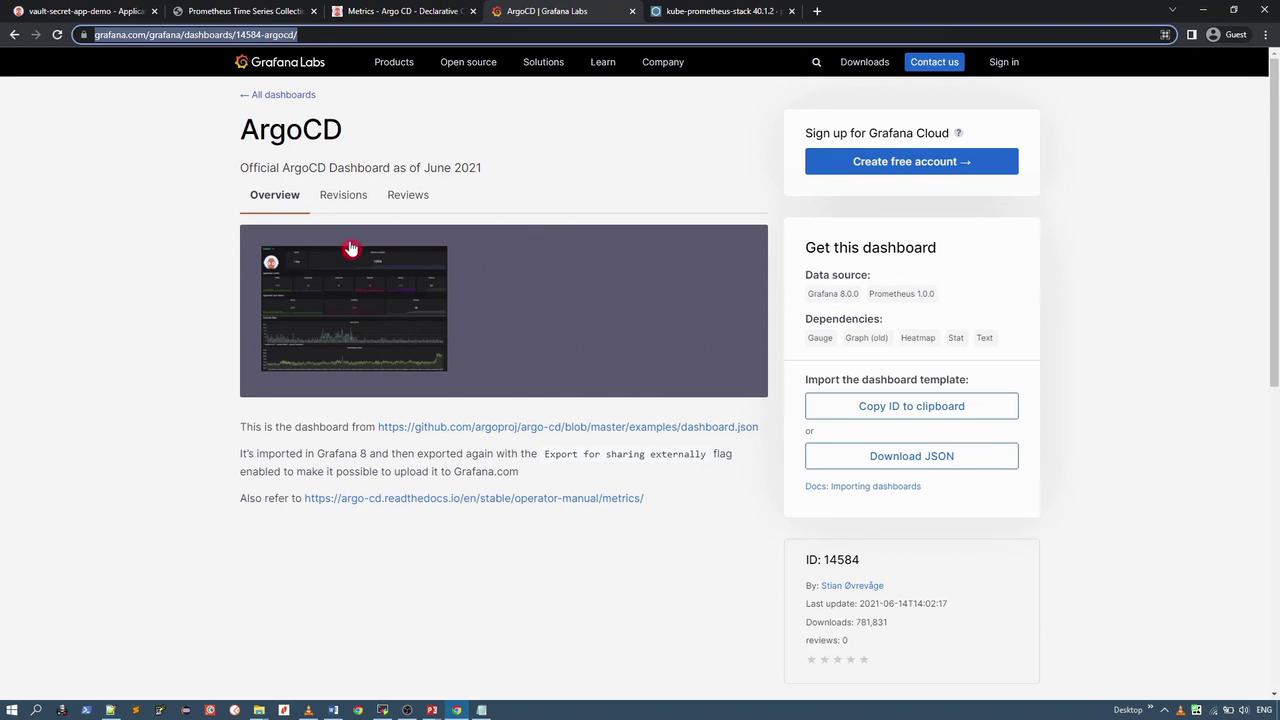Open a new browser tab

(817, 11)
